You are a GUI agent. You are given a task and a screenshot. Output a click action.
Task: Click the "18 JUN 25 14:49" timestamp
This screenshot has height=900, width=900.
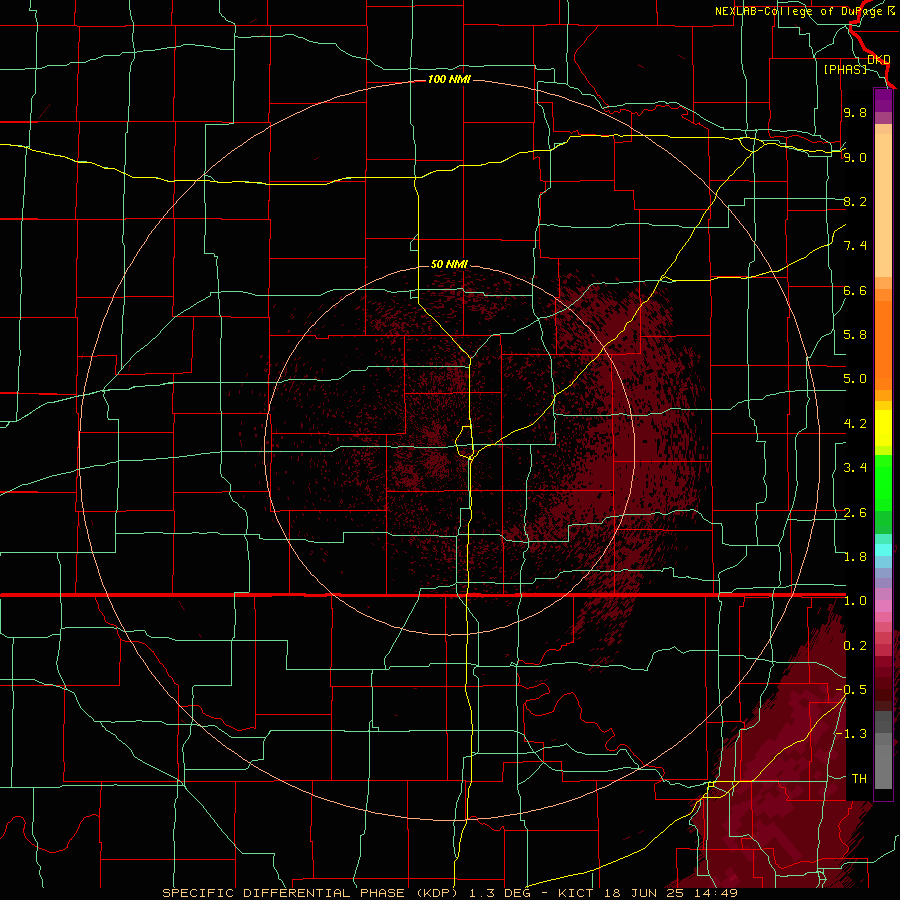click(x=670, y=893)
